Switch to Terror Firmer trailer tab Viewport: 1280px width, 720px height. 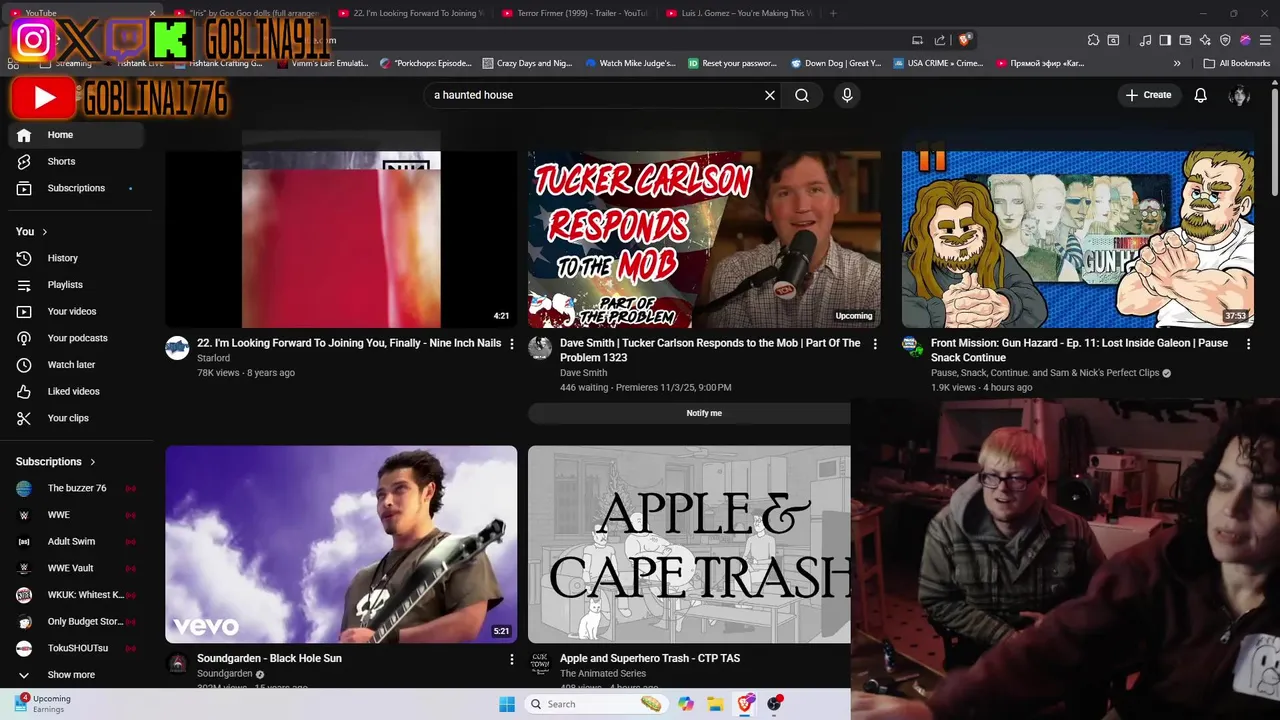tap(574, 13)
